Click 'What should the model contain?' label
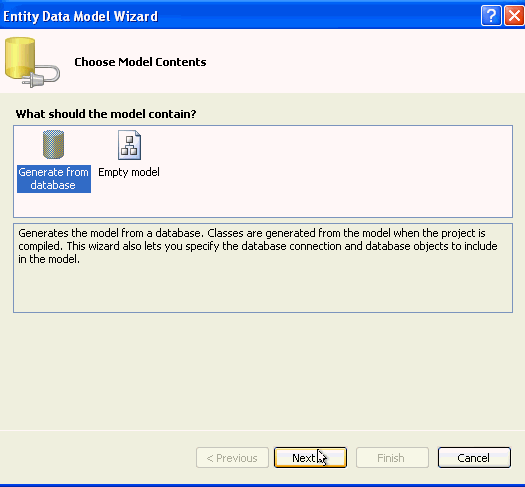The width and height of the screenshot is (525, 487). pos(106,114)
